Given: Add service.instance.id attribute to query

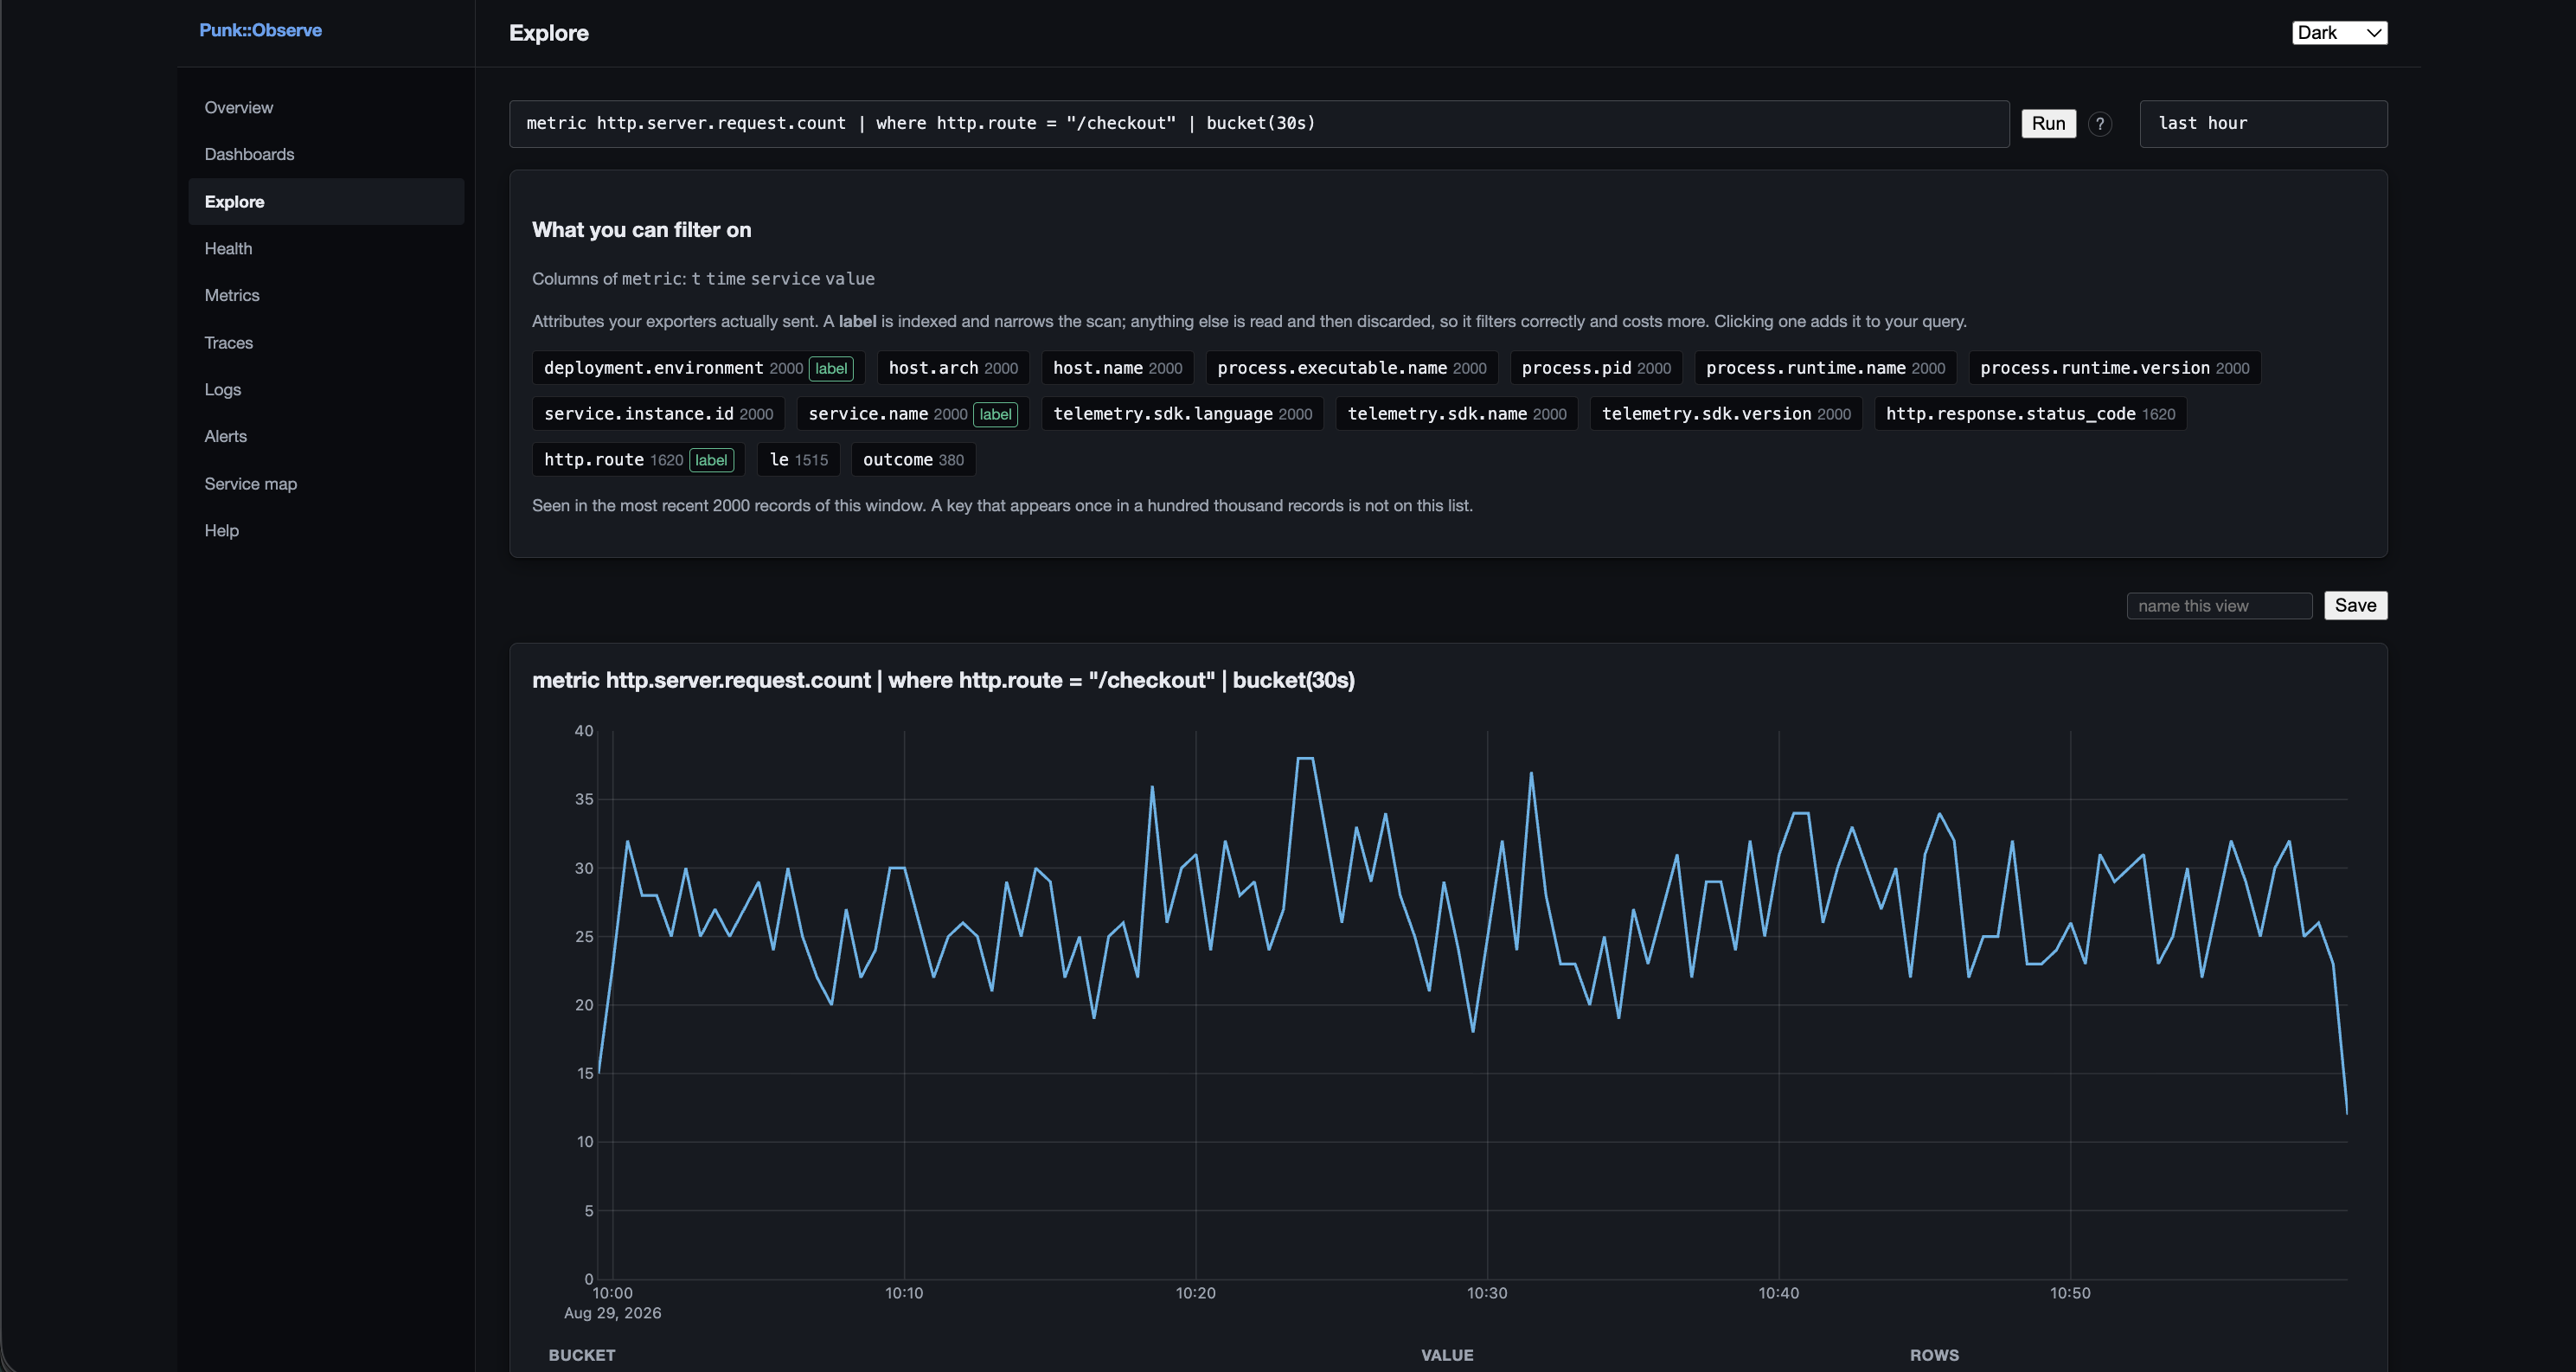Looking at the screenshot, I should 658,414.
